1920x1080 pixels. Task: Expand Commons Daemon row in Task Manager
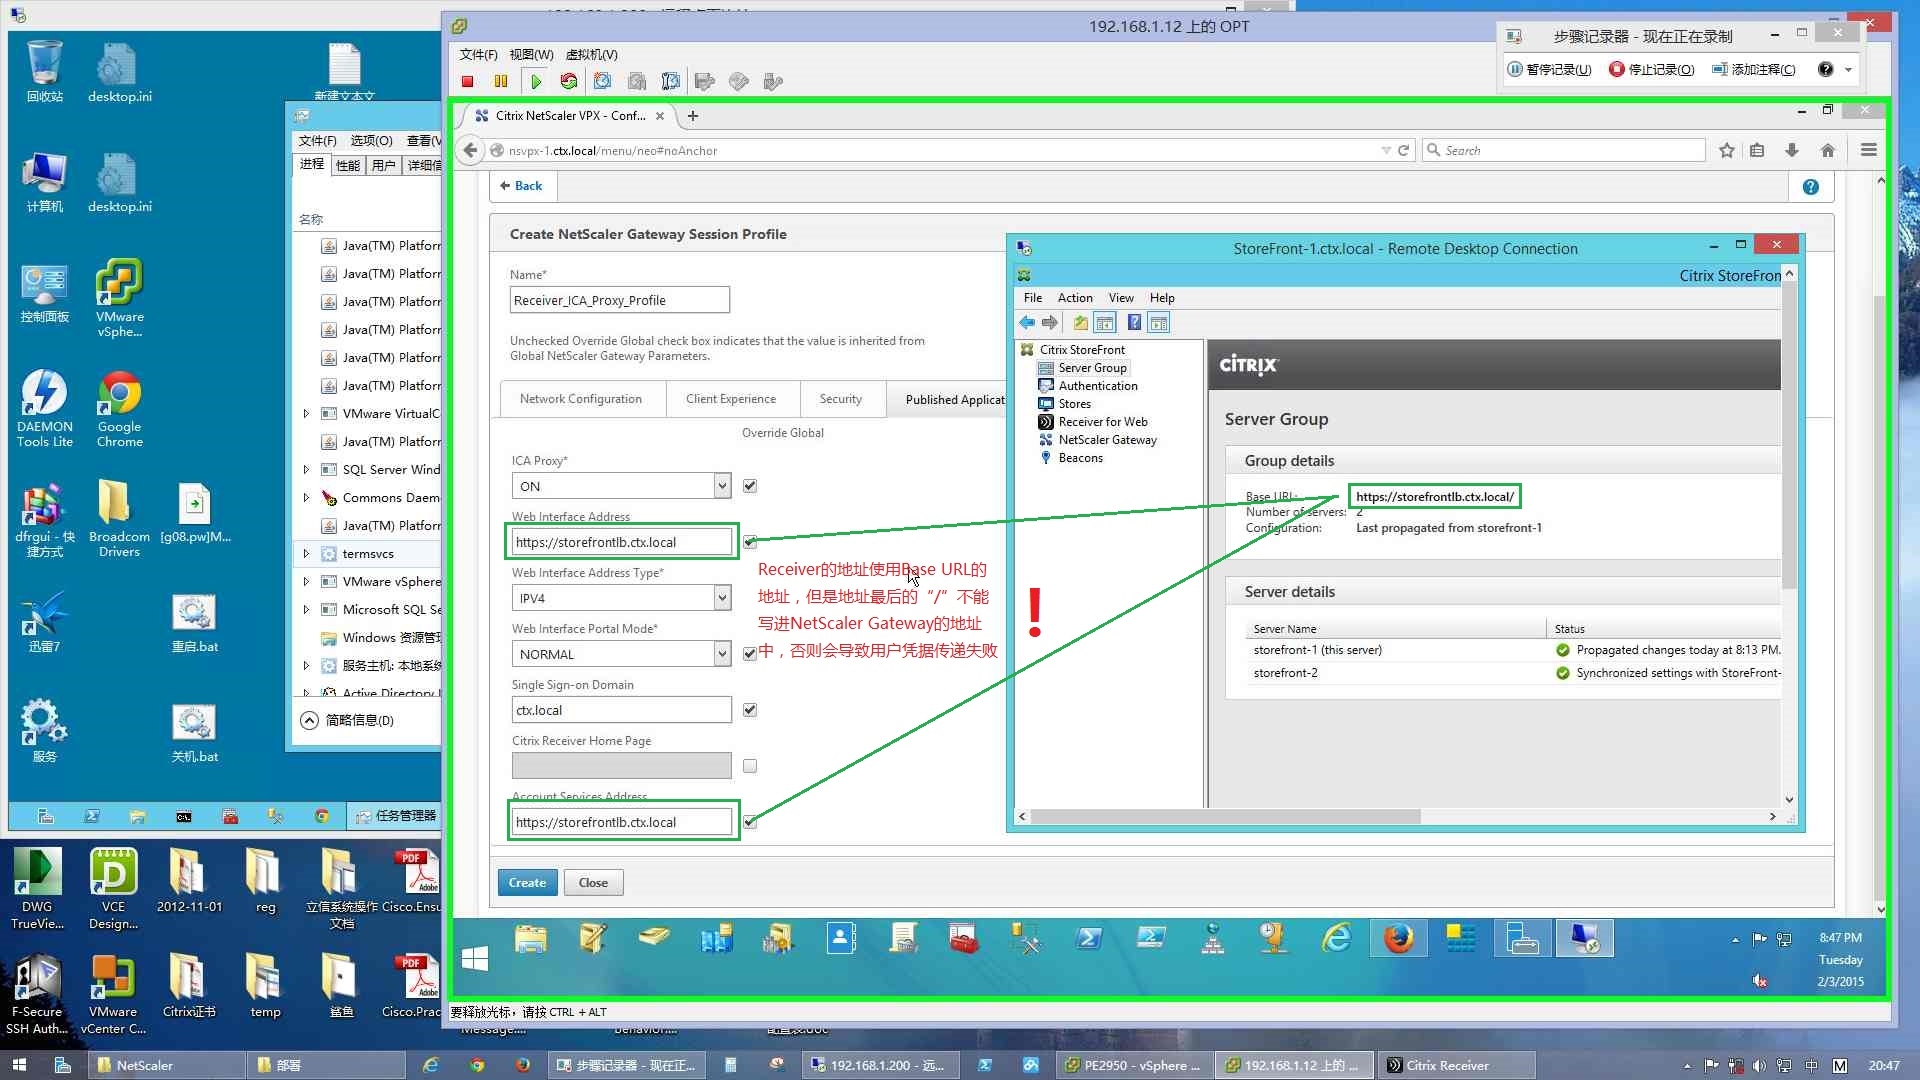pos(306,497)
